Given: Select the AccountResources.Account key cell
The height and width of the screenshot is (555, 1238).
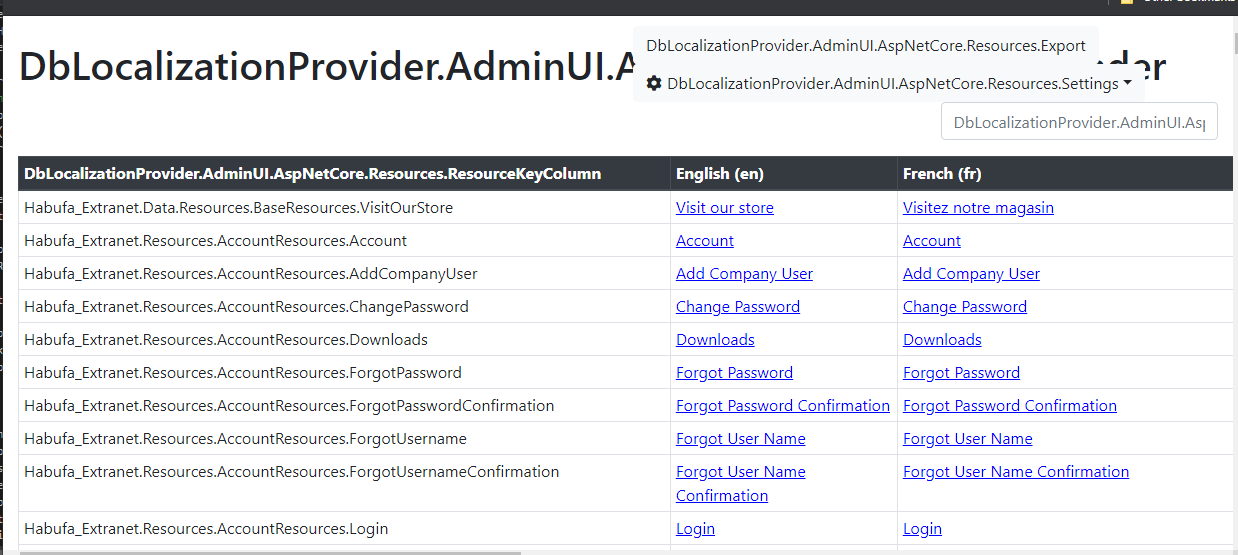Looking at the screenshot, I should point(344,241).
